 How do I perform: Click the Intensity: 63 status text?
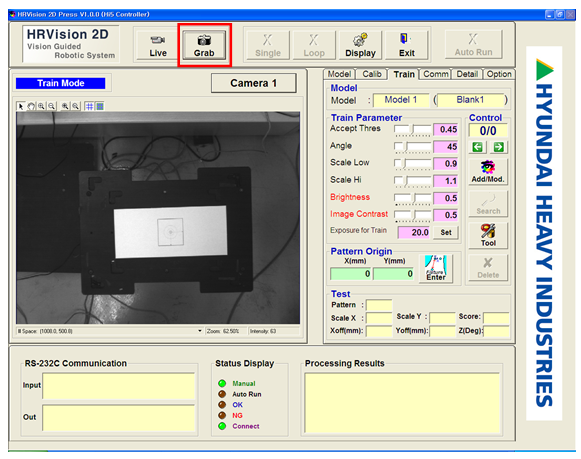click(x=263, y=331)
